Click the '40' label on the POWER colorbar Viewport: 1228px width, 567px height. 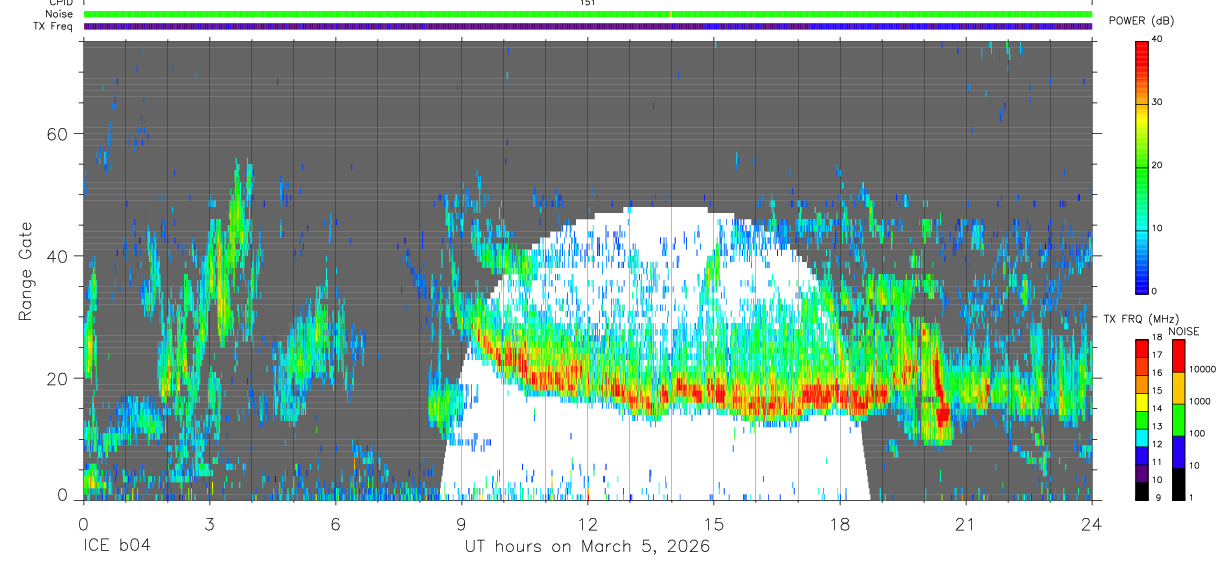(1158, 40)
